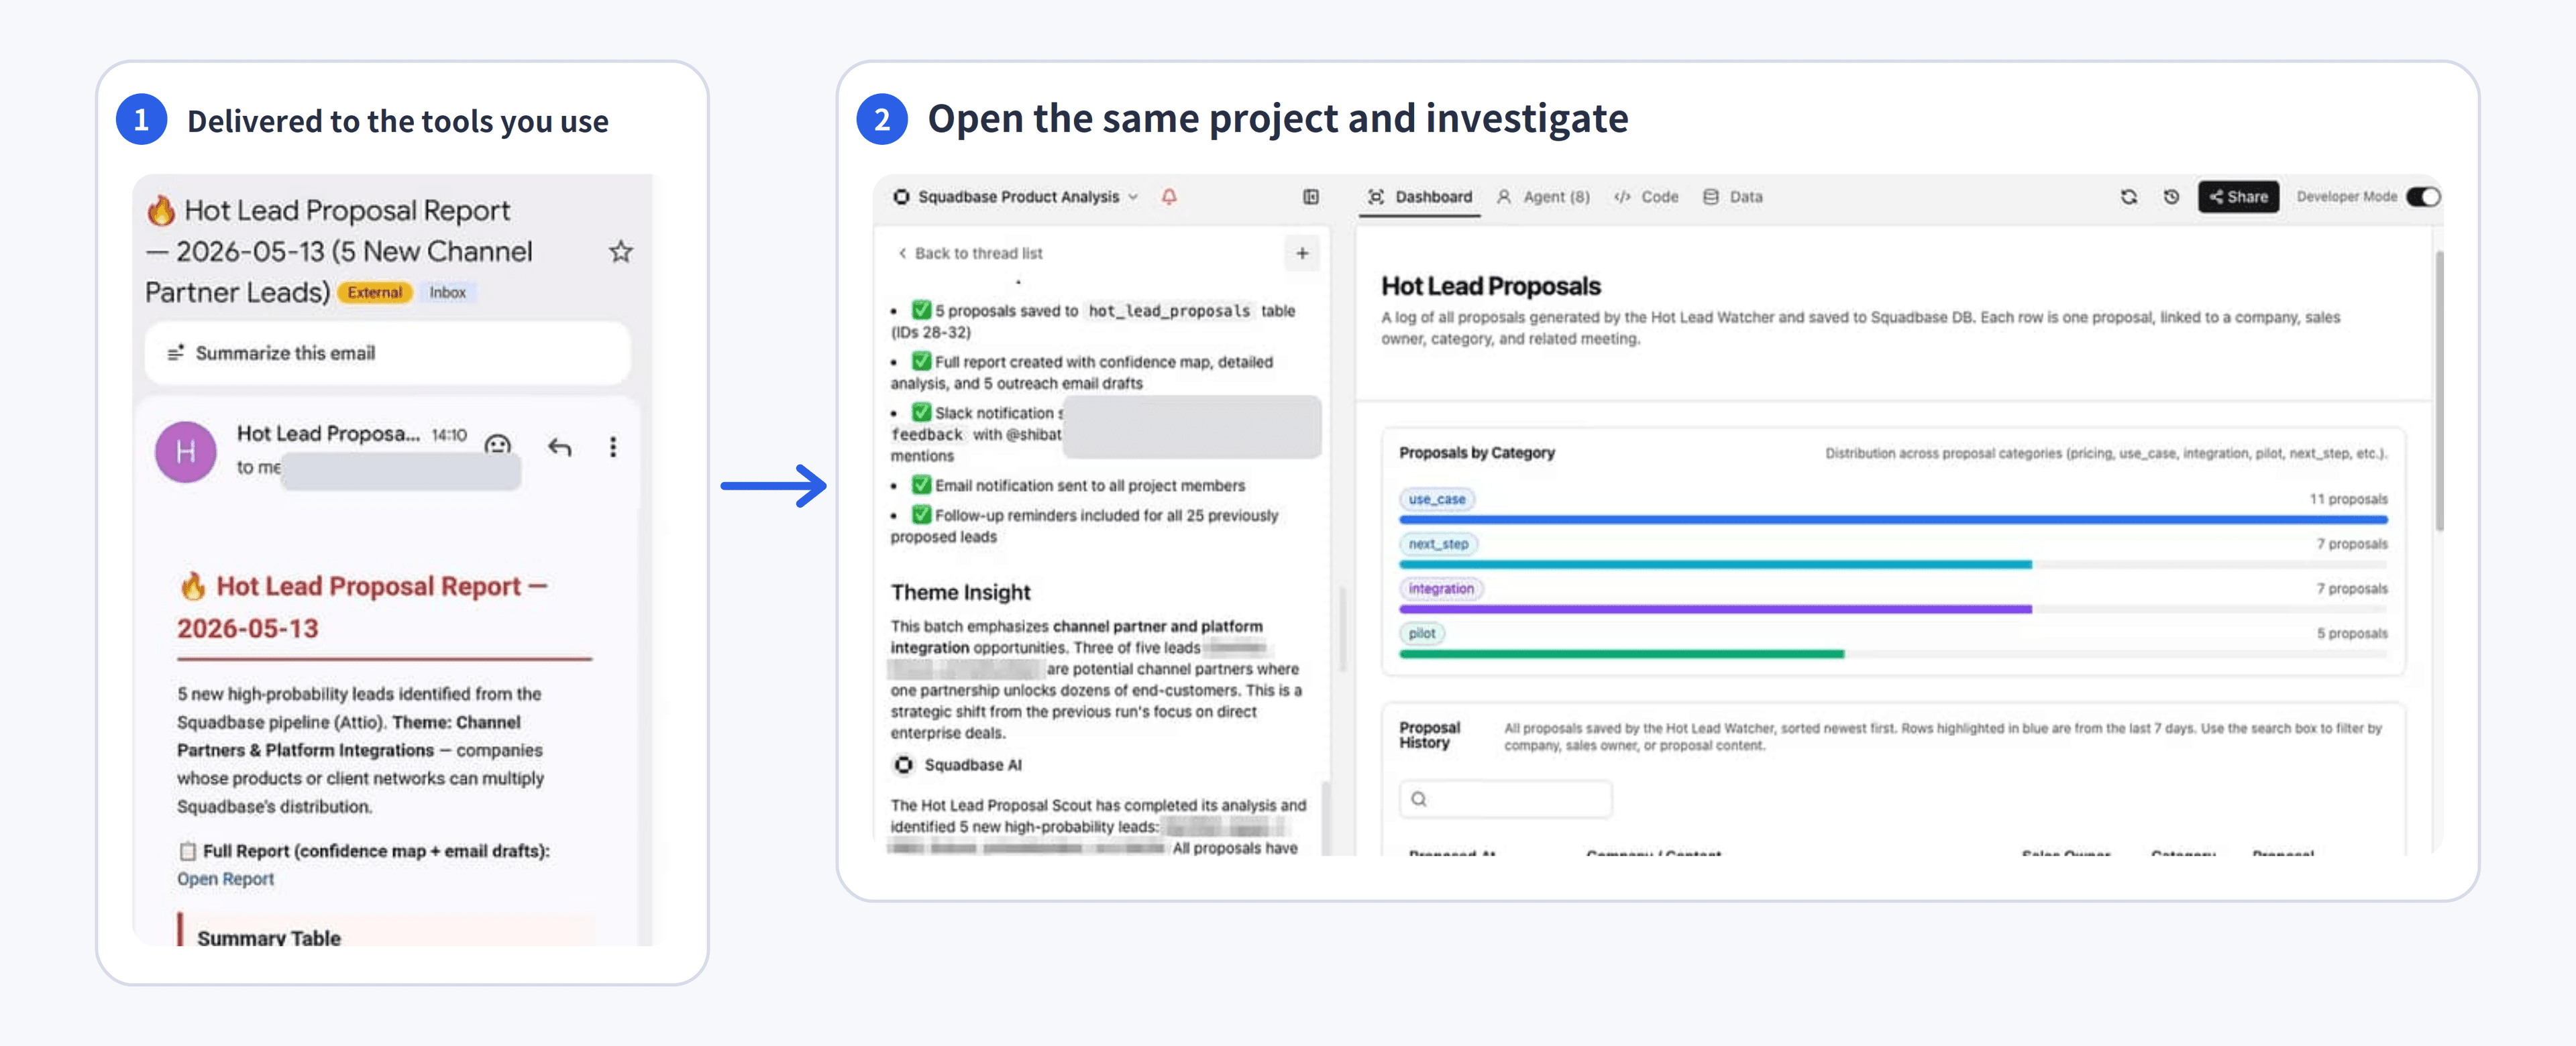The width and height of the screenshot is (2576, 1046).
Task: Click the hot_lead_proposals table name
Action: (x=1169, y=312)
